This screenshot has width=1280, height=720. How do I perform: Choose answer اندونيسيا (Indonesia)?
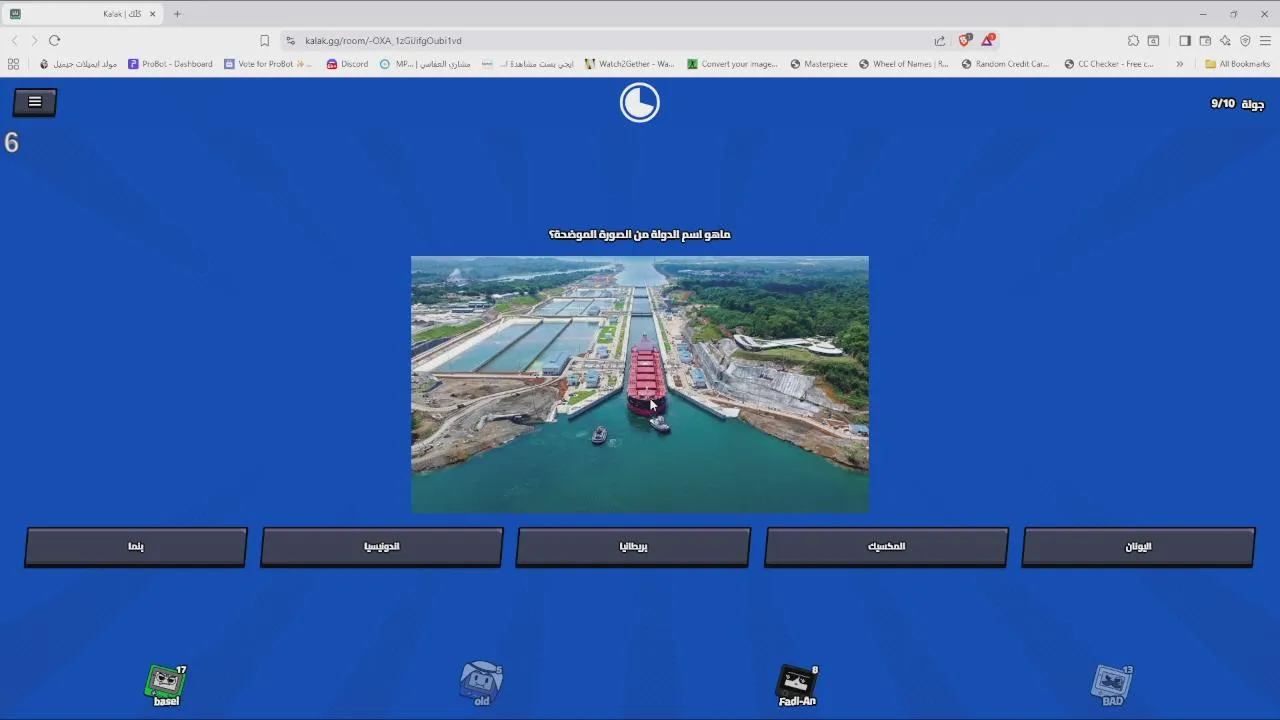point(382,547)
